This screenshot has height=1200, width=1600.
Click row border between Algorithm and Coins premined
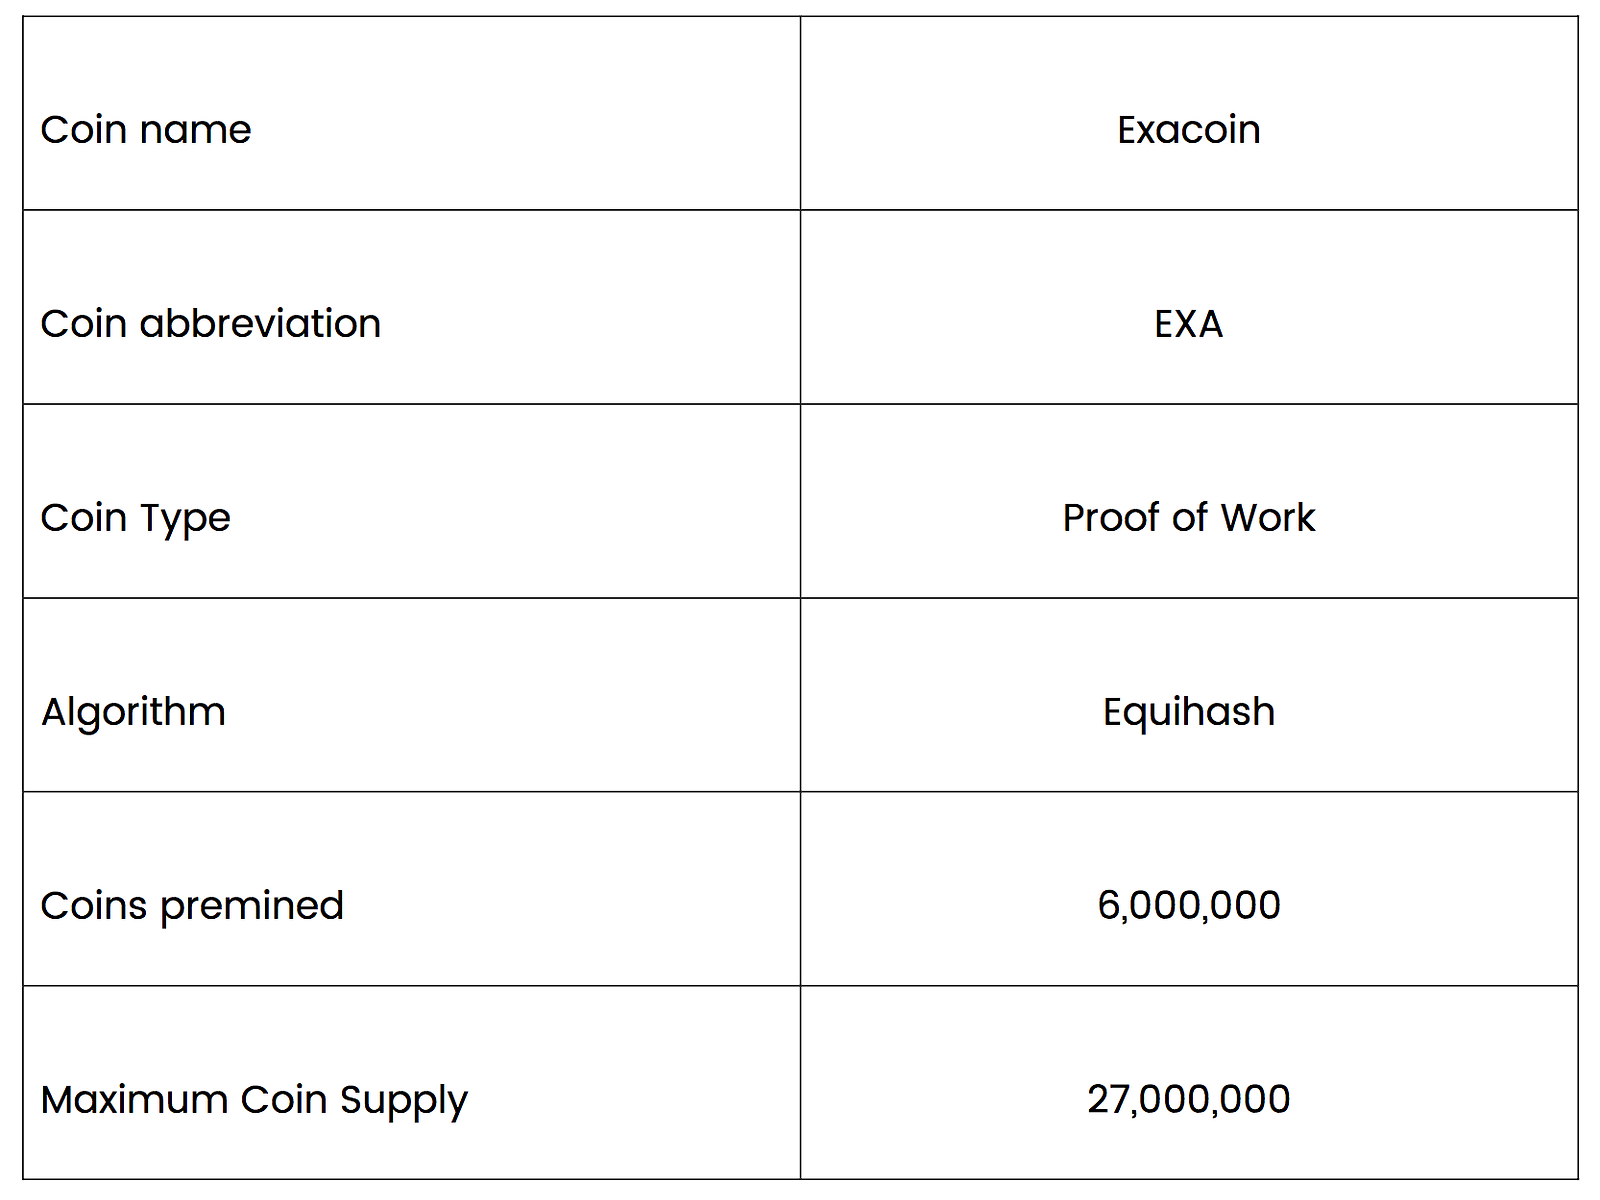point(400,792)
